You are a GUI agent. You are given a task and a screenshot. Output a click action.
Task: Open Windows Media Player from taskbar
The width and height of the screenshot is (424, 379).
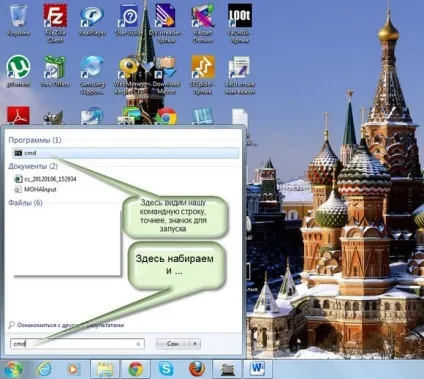[73, 369]
